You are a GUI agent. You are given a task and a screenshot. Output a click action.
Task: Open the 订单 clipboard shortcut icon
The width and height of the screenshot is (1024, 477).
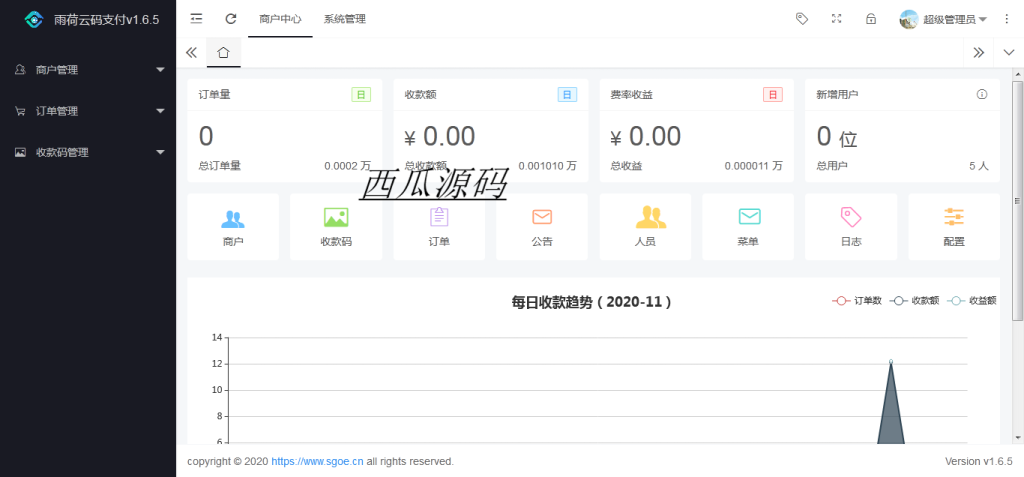pos(439,217)
